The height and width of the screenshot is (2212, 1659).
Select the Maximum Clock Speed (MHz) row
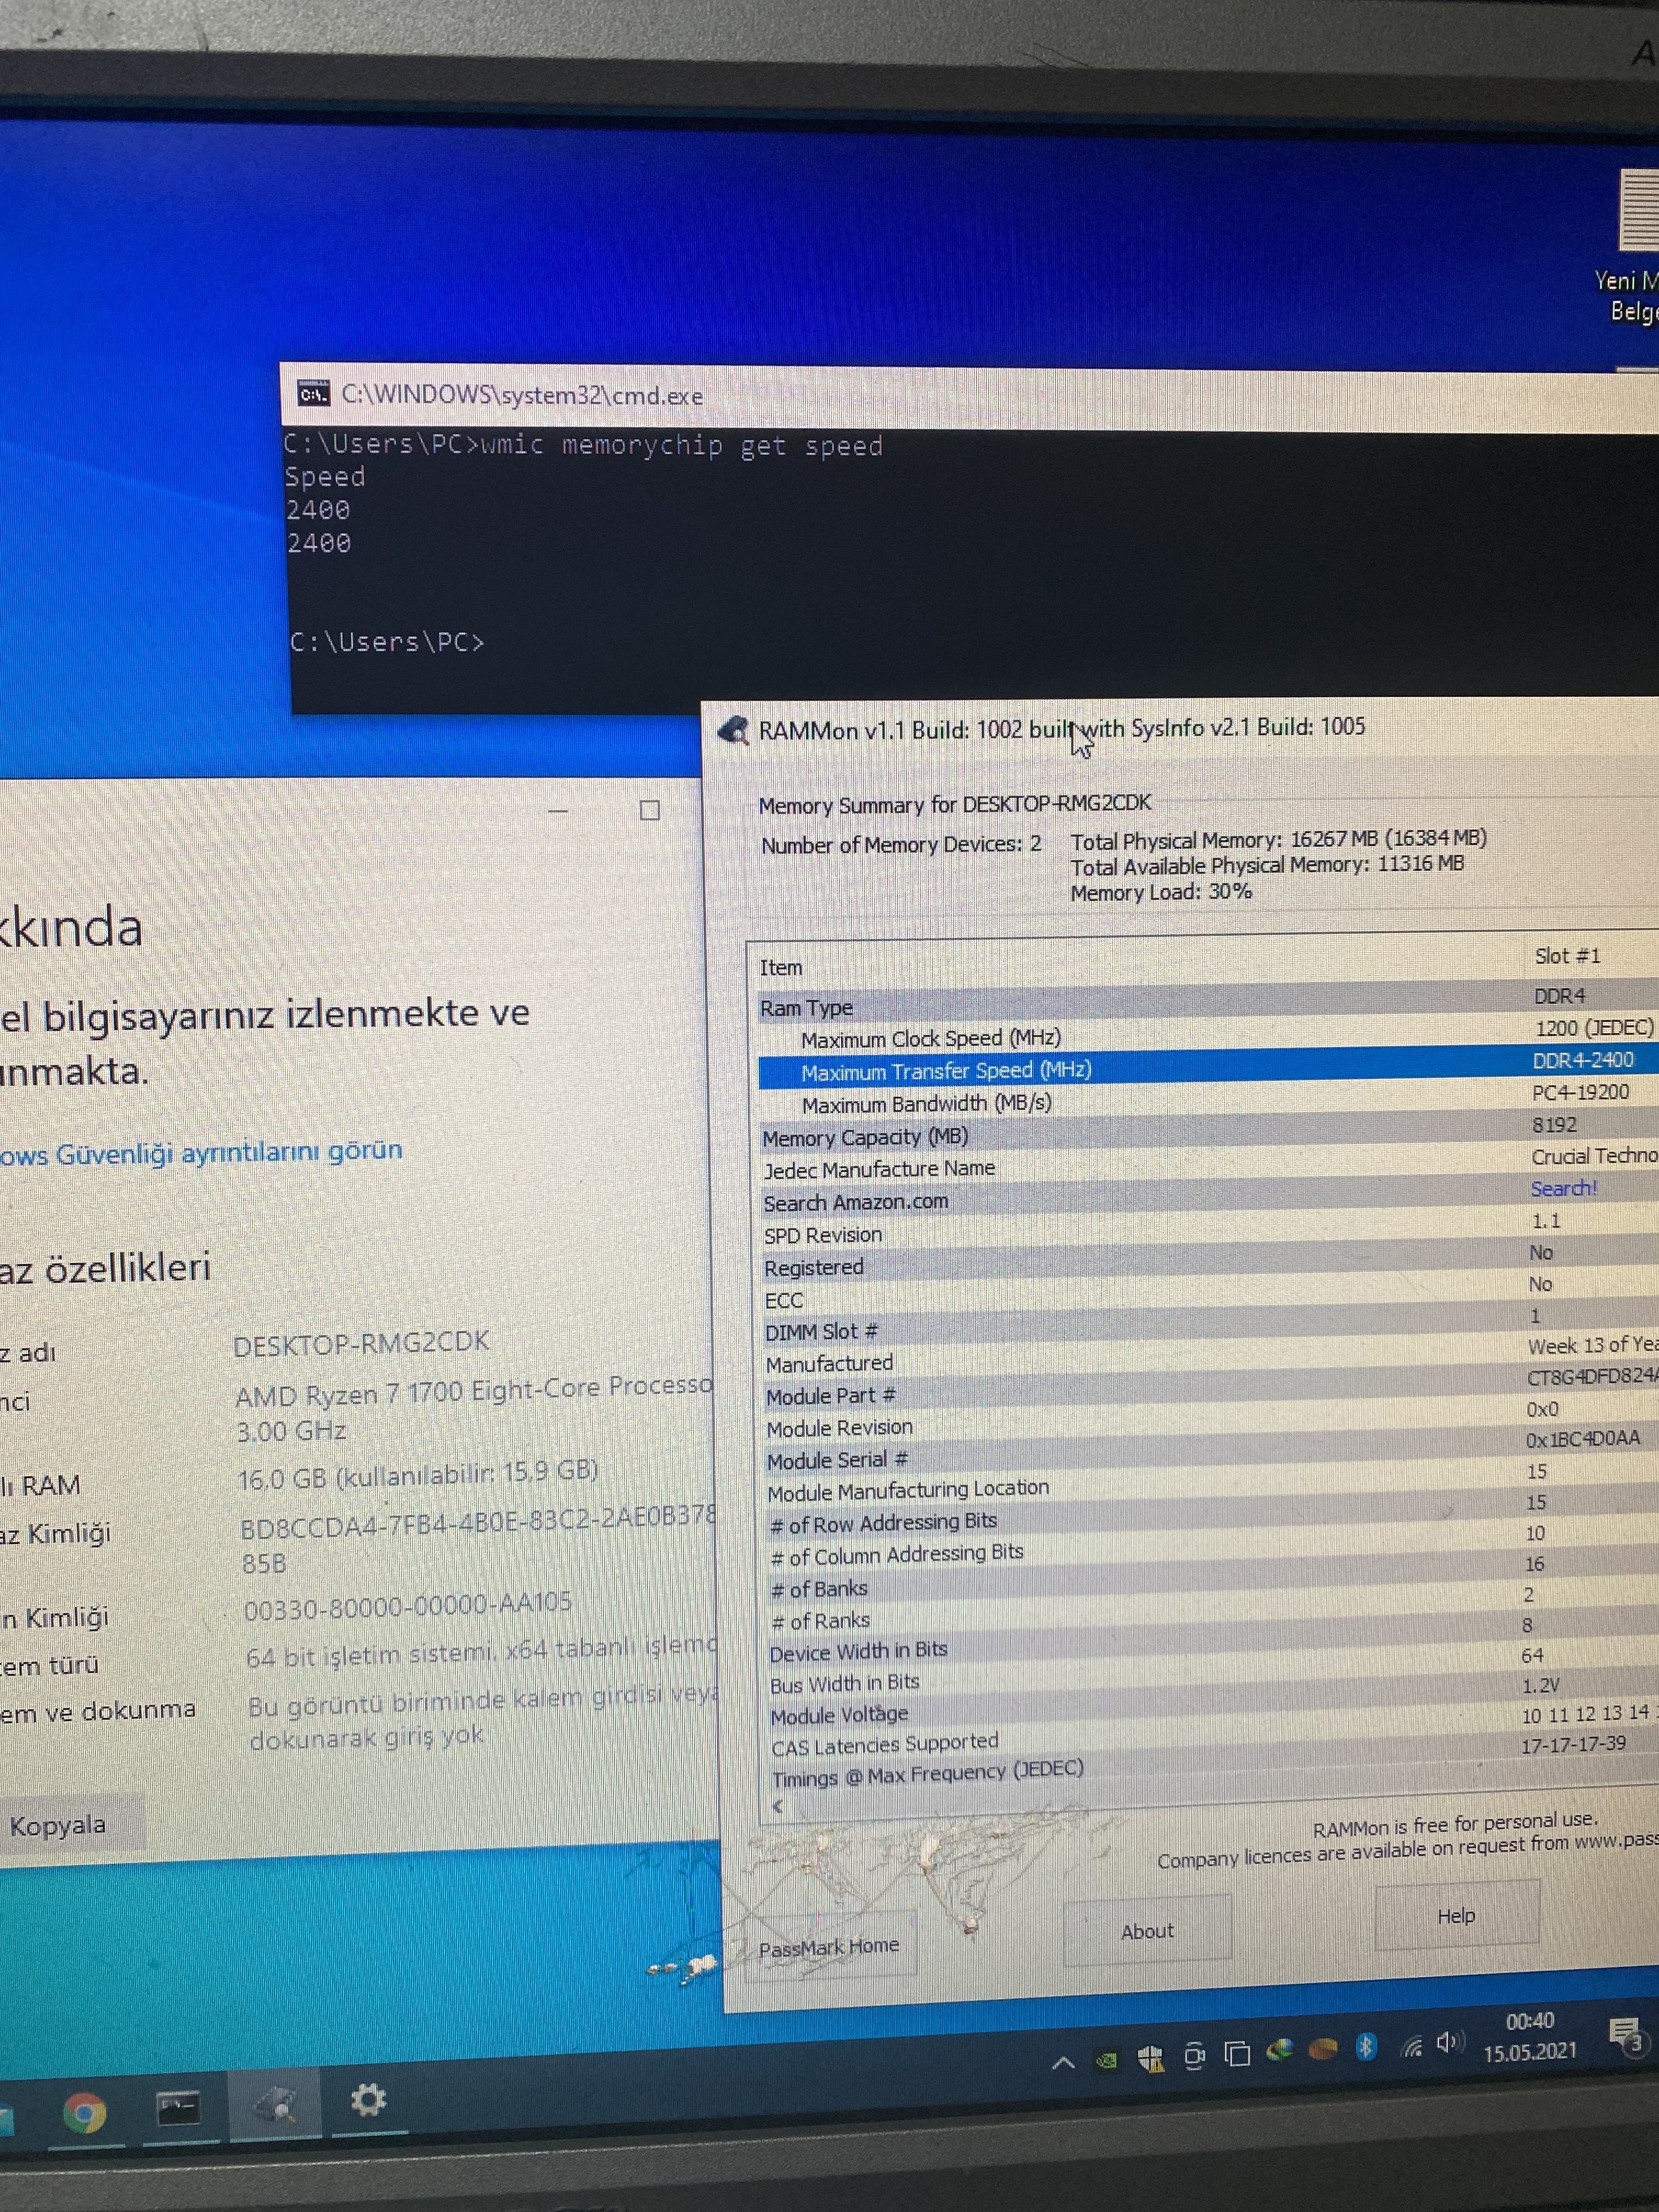tap(1208, 1035)
